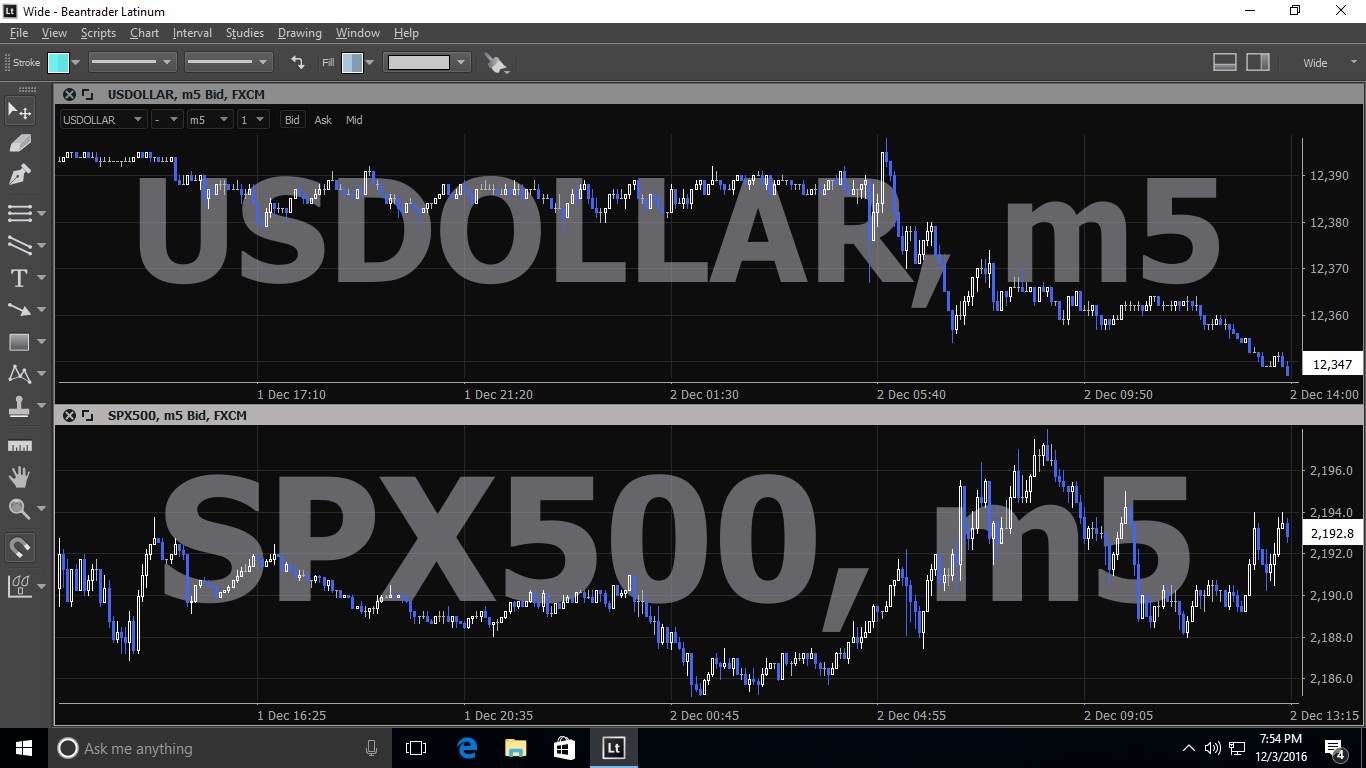Screen dimensions: 1366x768
Task: Maximize the SPX500 chart panel
Action: (87, 415)
